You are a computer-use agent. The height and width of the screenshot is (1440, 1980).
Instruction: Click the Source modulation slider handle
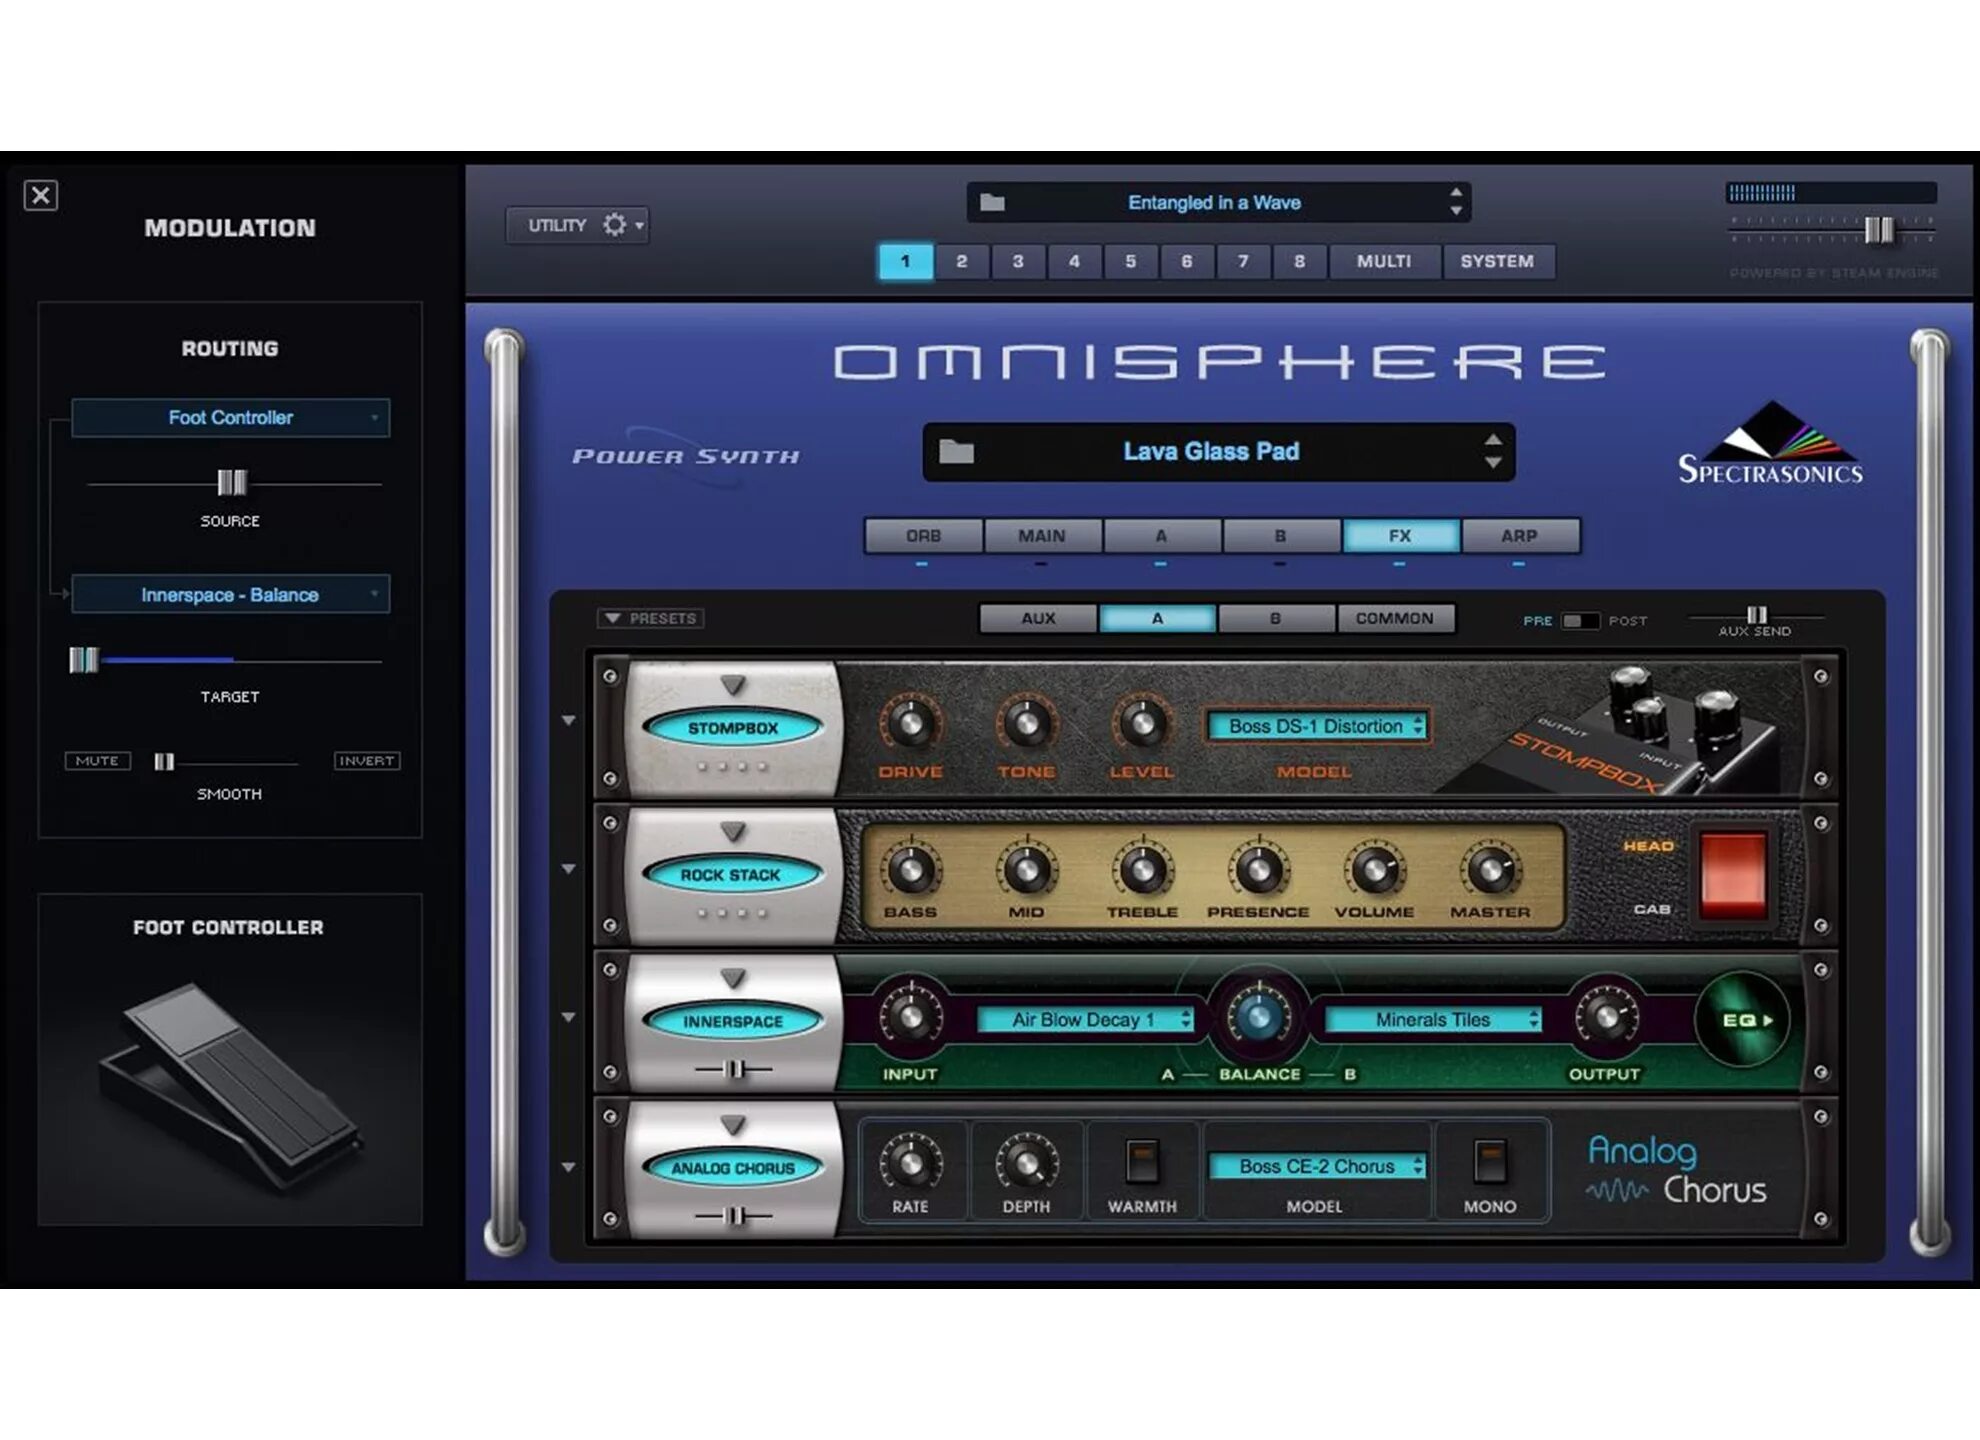click(232, 483)
